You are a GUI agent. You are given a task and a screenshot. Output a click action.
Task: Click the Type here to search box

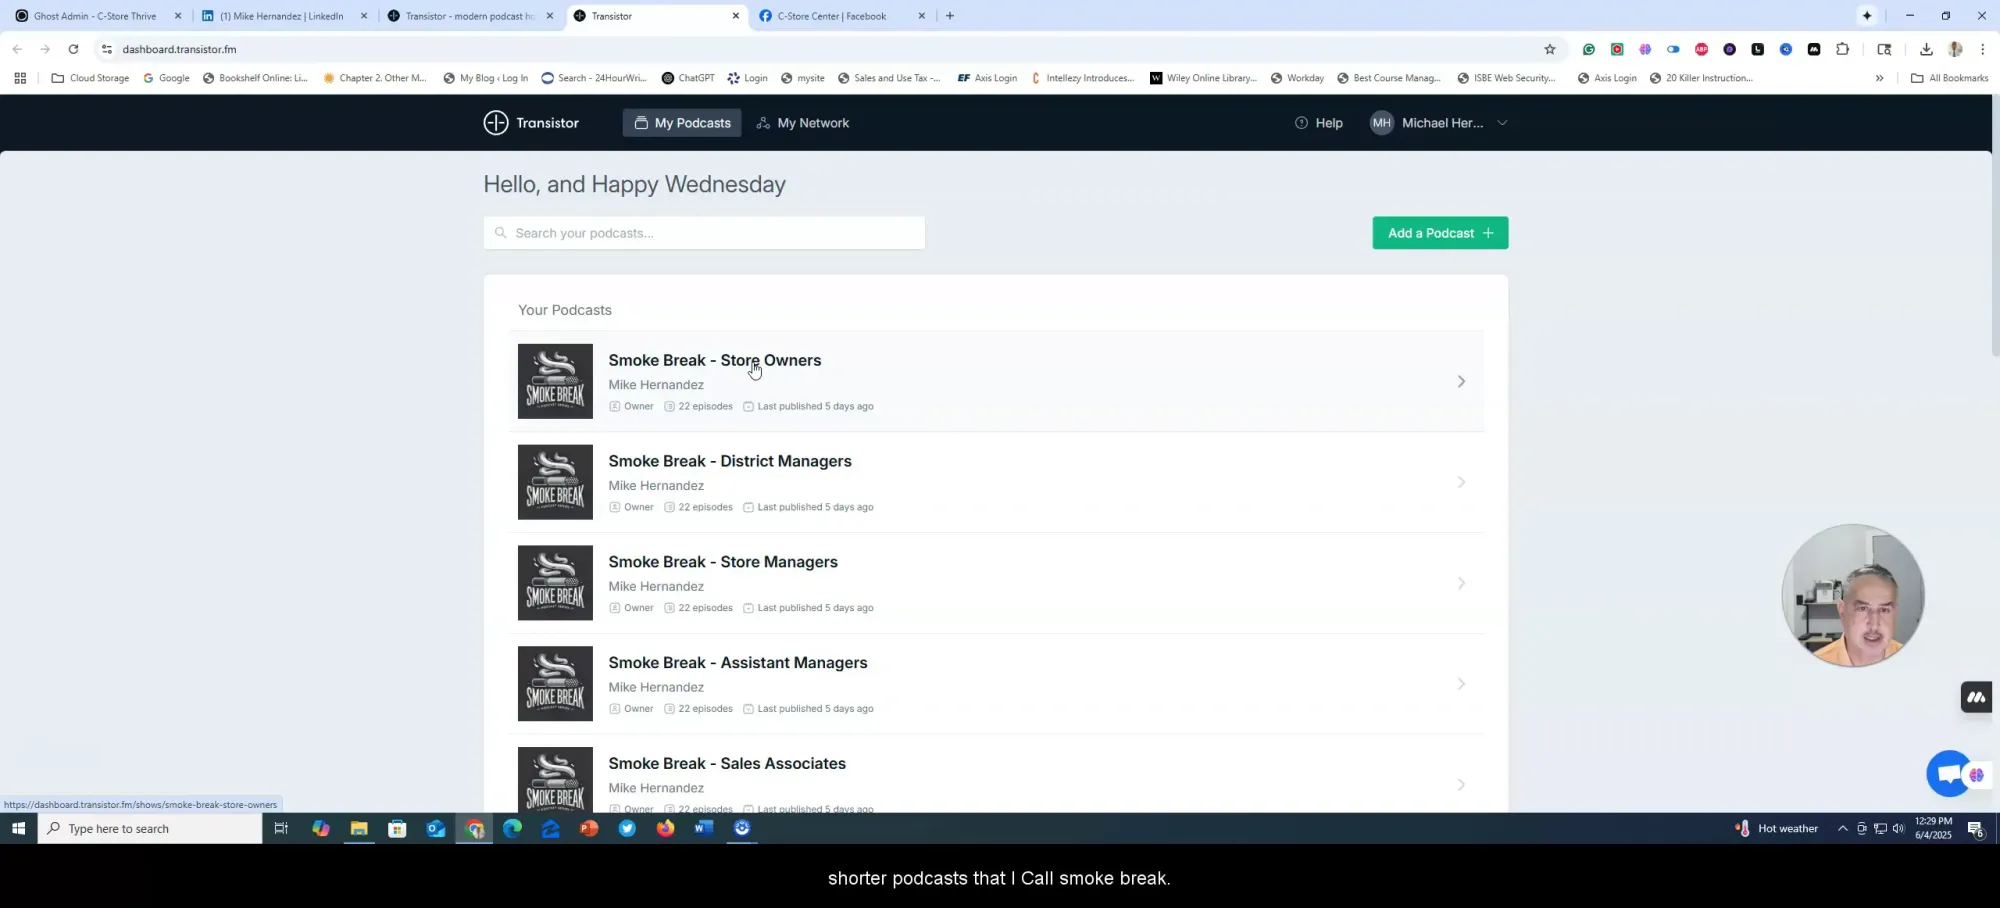point(150,828)
